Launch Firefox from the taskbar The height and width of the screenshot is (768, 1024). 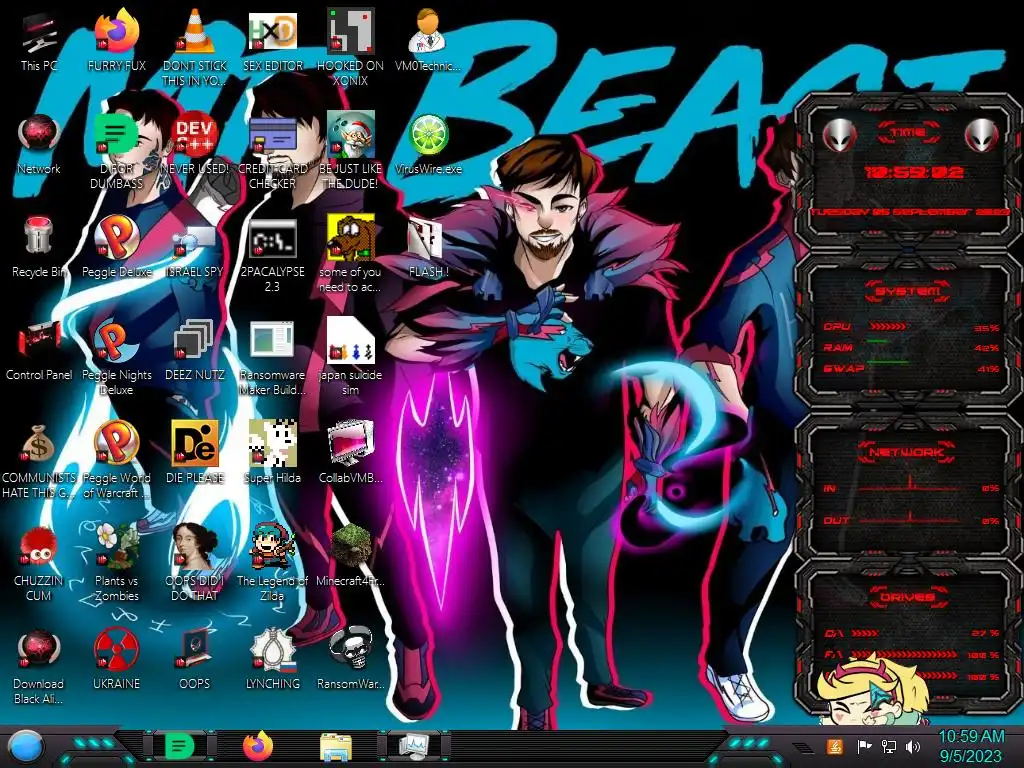pyautogui.click(x=258, y=746)
